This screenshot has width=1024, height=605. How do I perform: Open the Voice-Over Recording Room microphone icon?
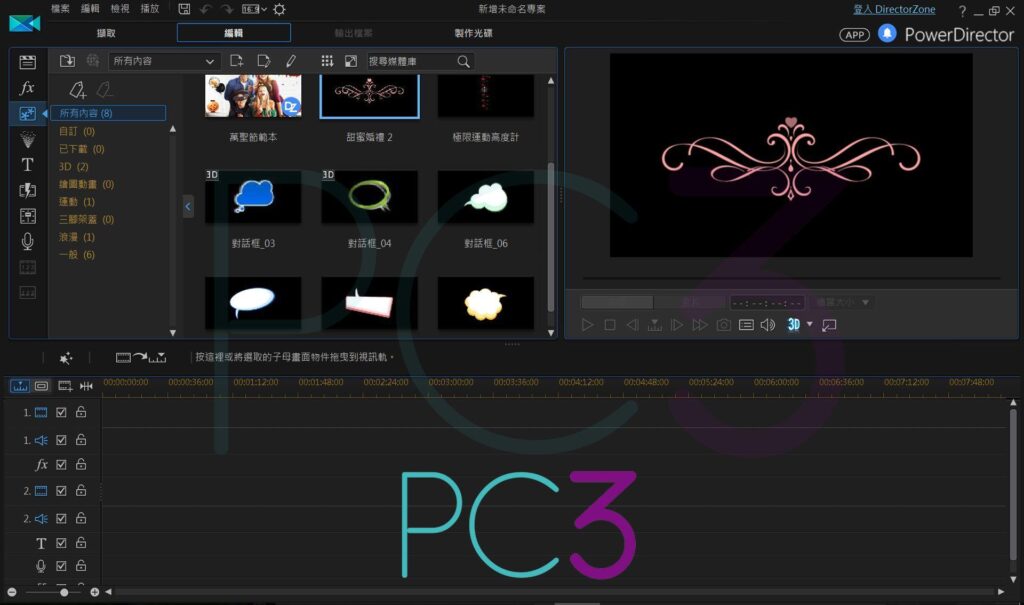(x=27, y=241)
